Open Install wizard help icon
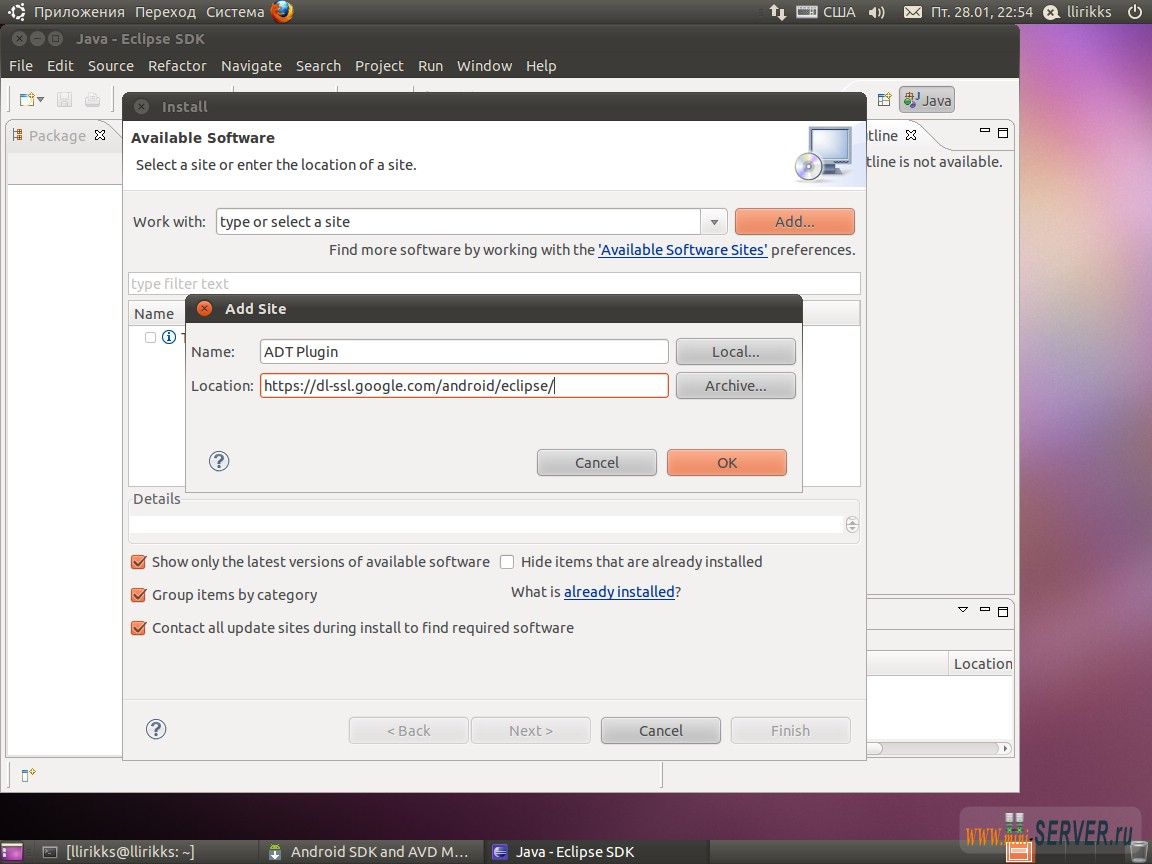 (x=156, y=730)
